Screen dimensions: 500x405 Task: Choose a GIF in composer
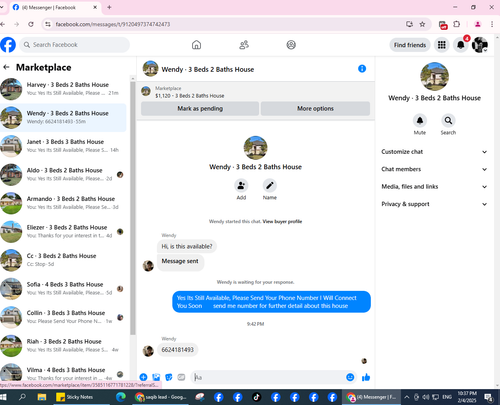[181, 377]
